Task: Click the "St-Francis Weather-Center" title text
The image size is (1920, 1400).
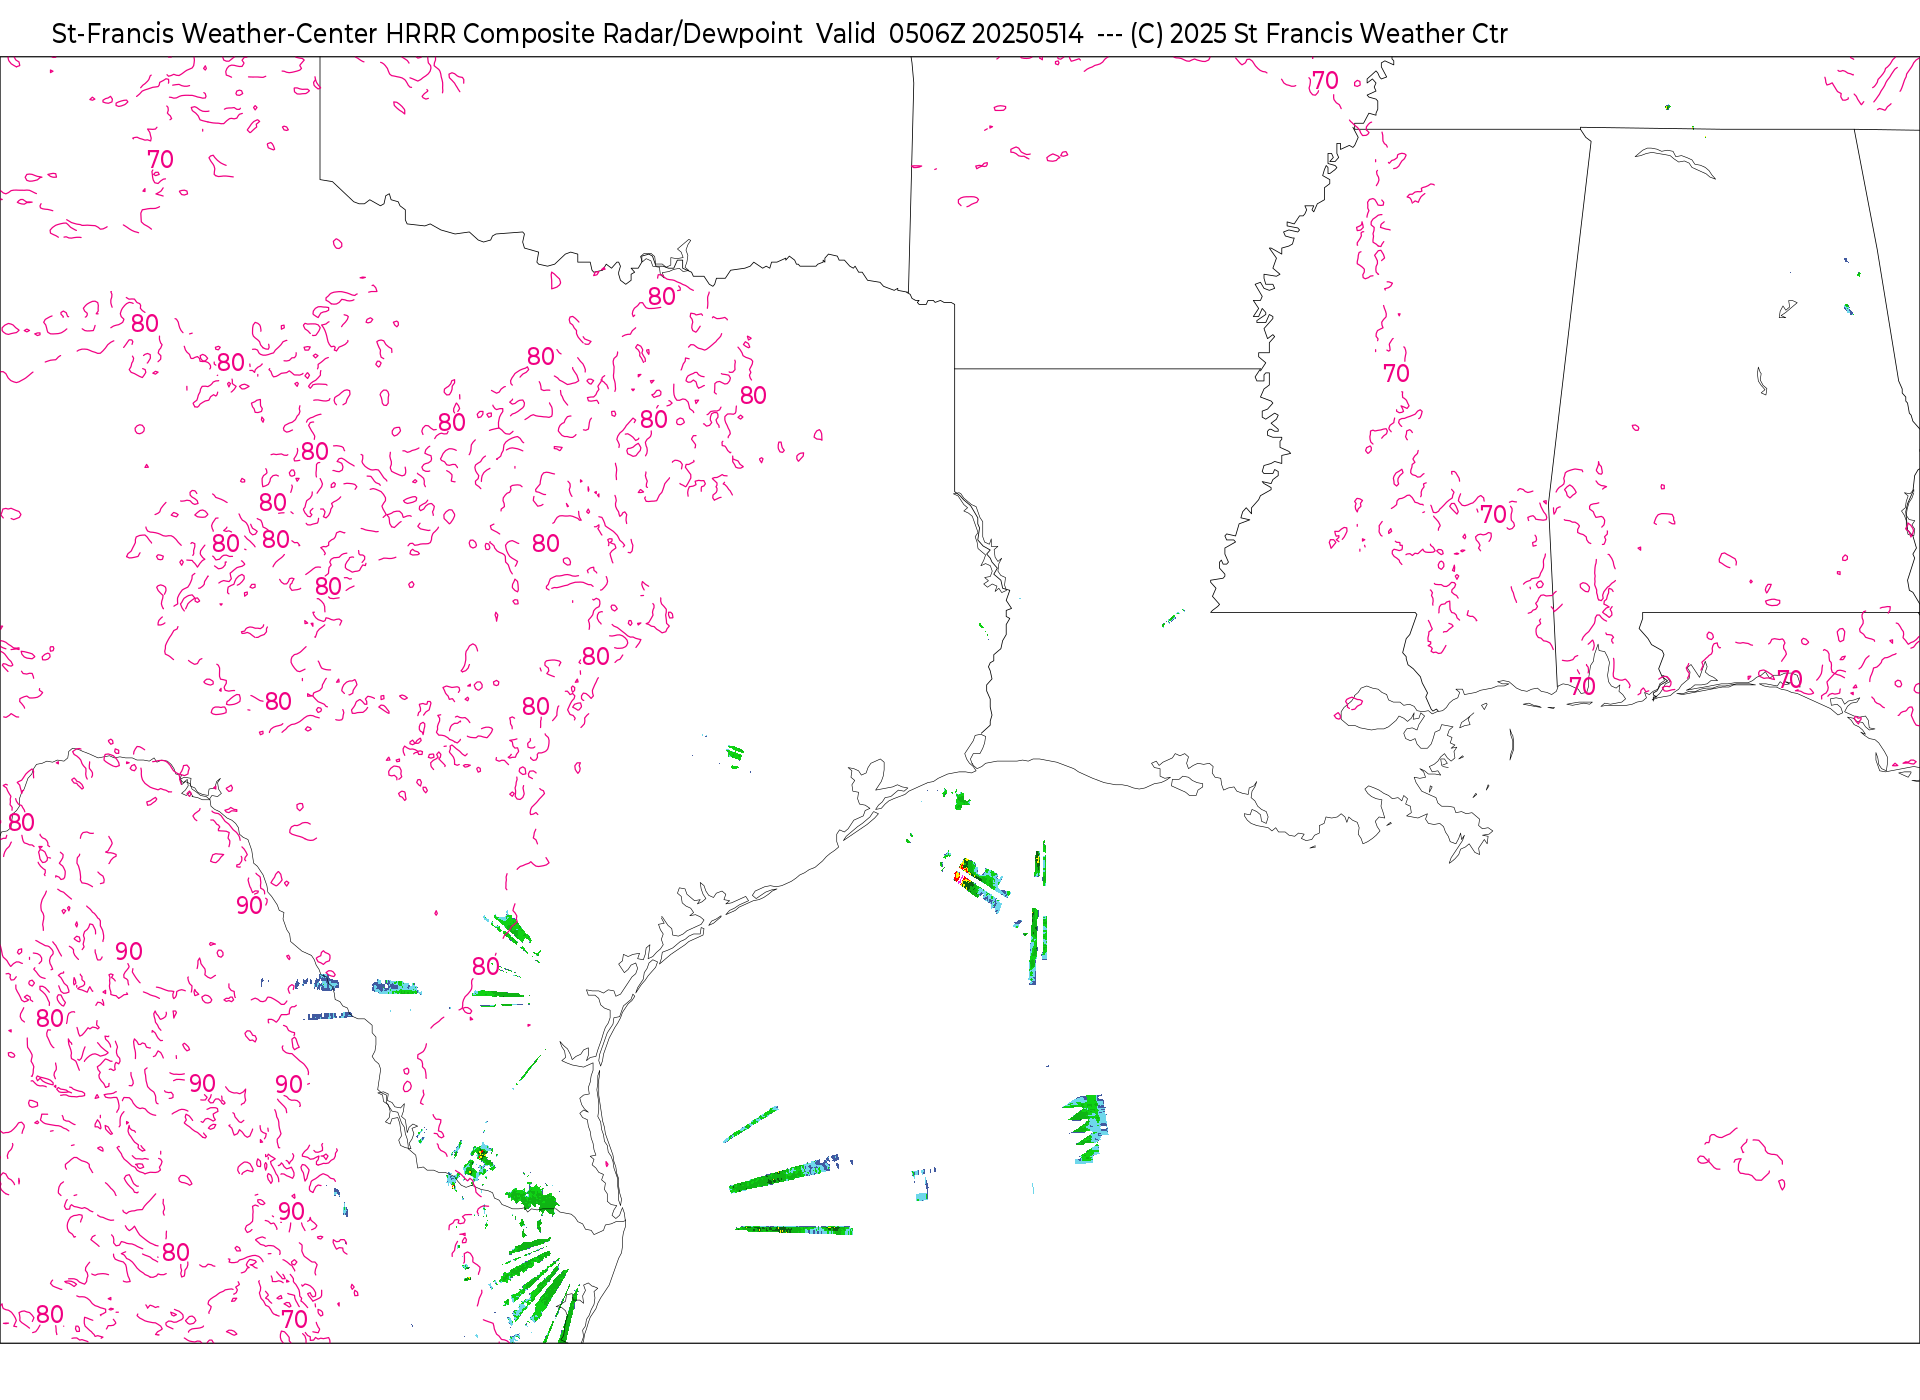Action: click(215, 34)
